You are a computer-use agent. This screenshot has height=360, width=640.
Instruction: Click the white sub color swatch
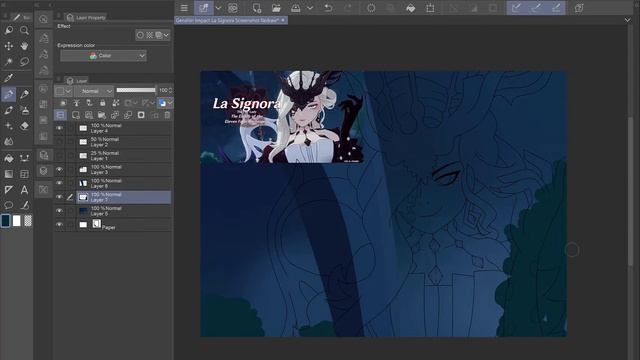pyautogui.click(x=17, y=221)
